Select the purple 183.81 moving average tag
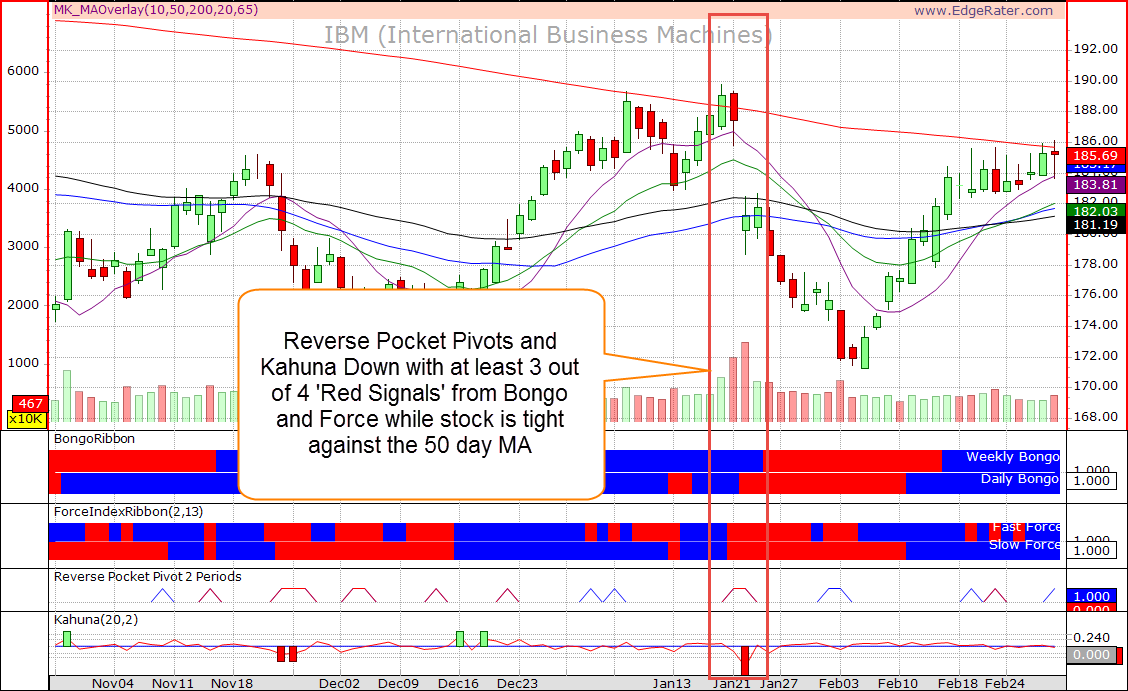1128x691 pixels. (x=1095, y=185)
